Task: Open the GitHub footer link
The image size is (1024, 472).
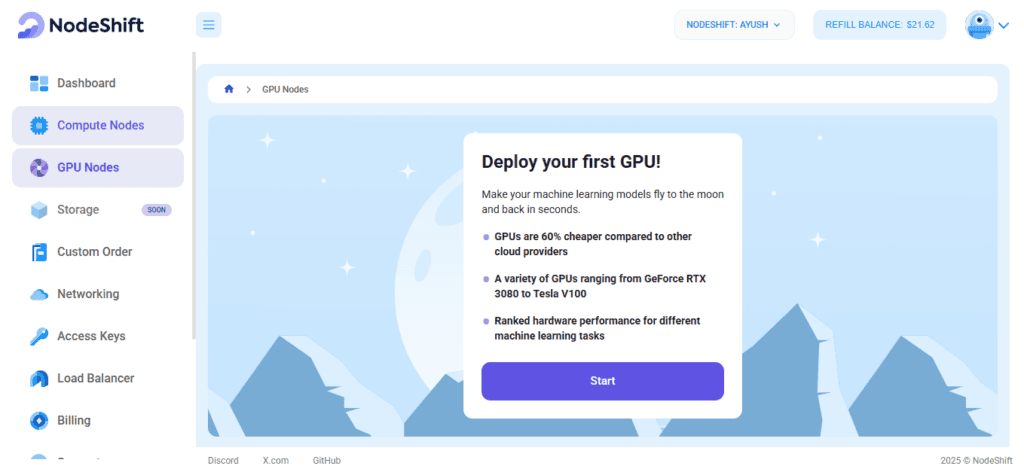Action: click(x=327, y=460)
